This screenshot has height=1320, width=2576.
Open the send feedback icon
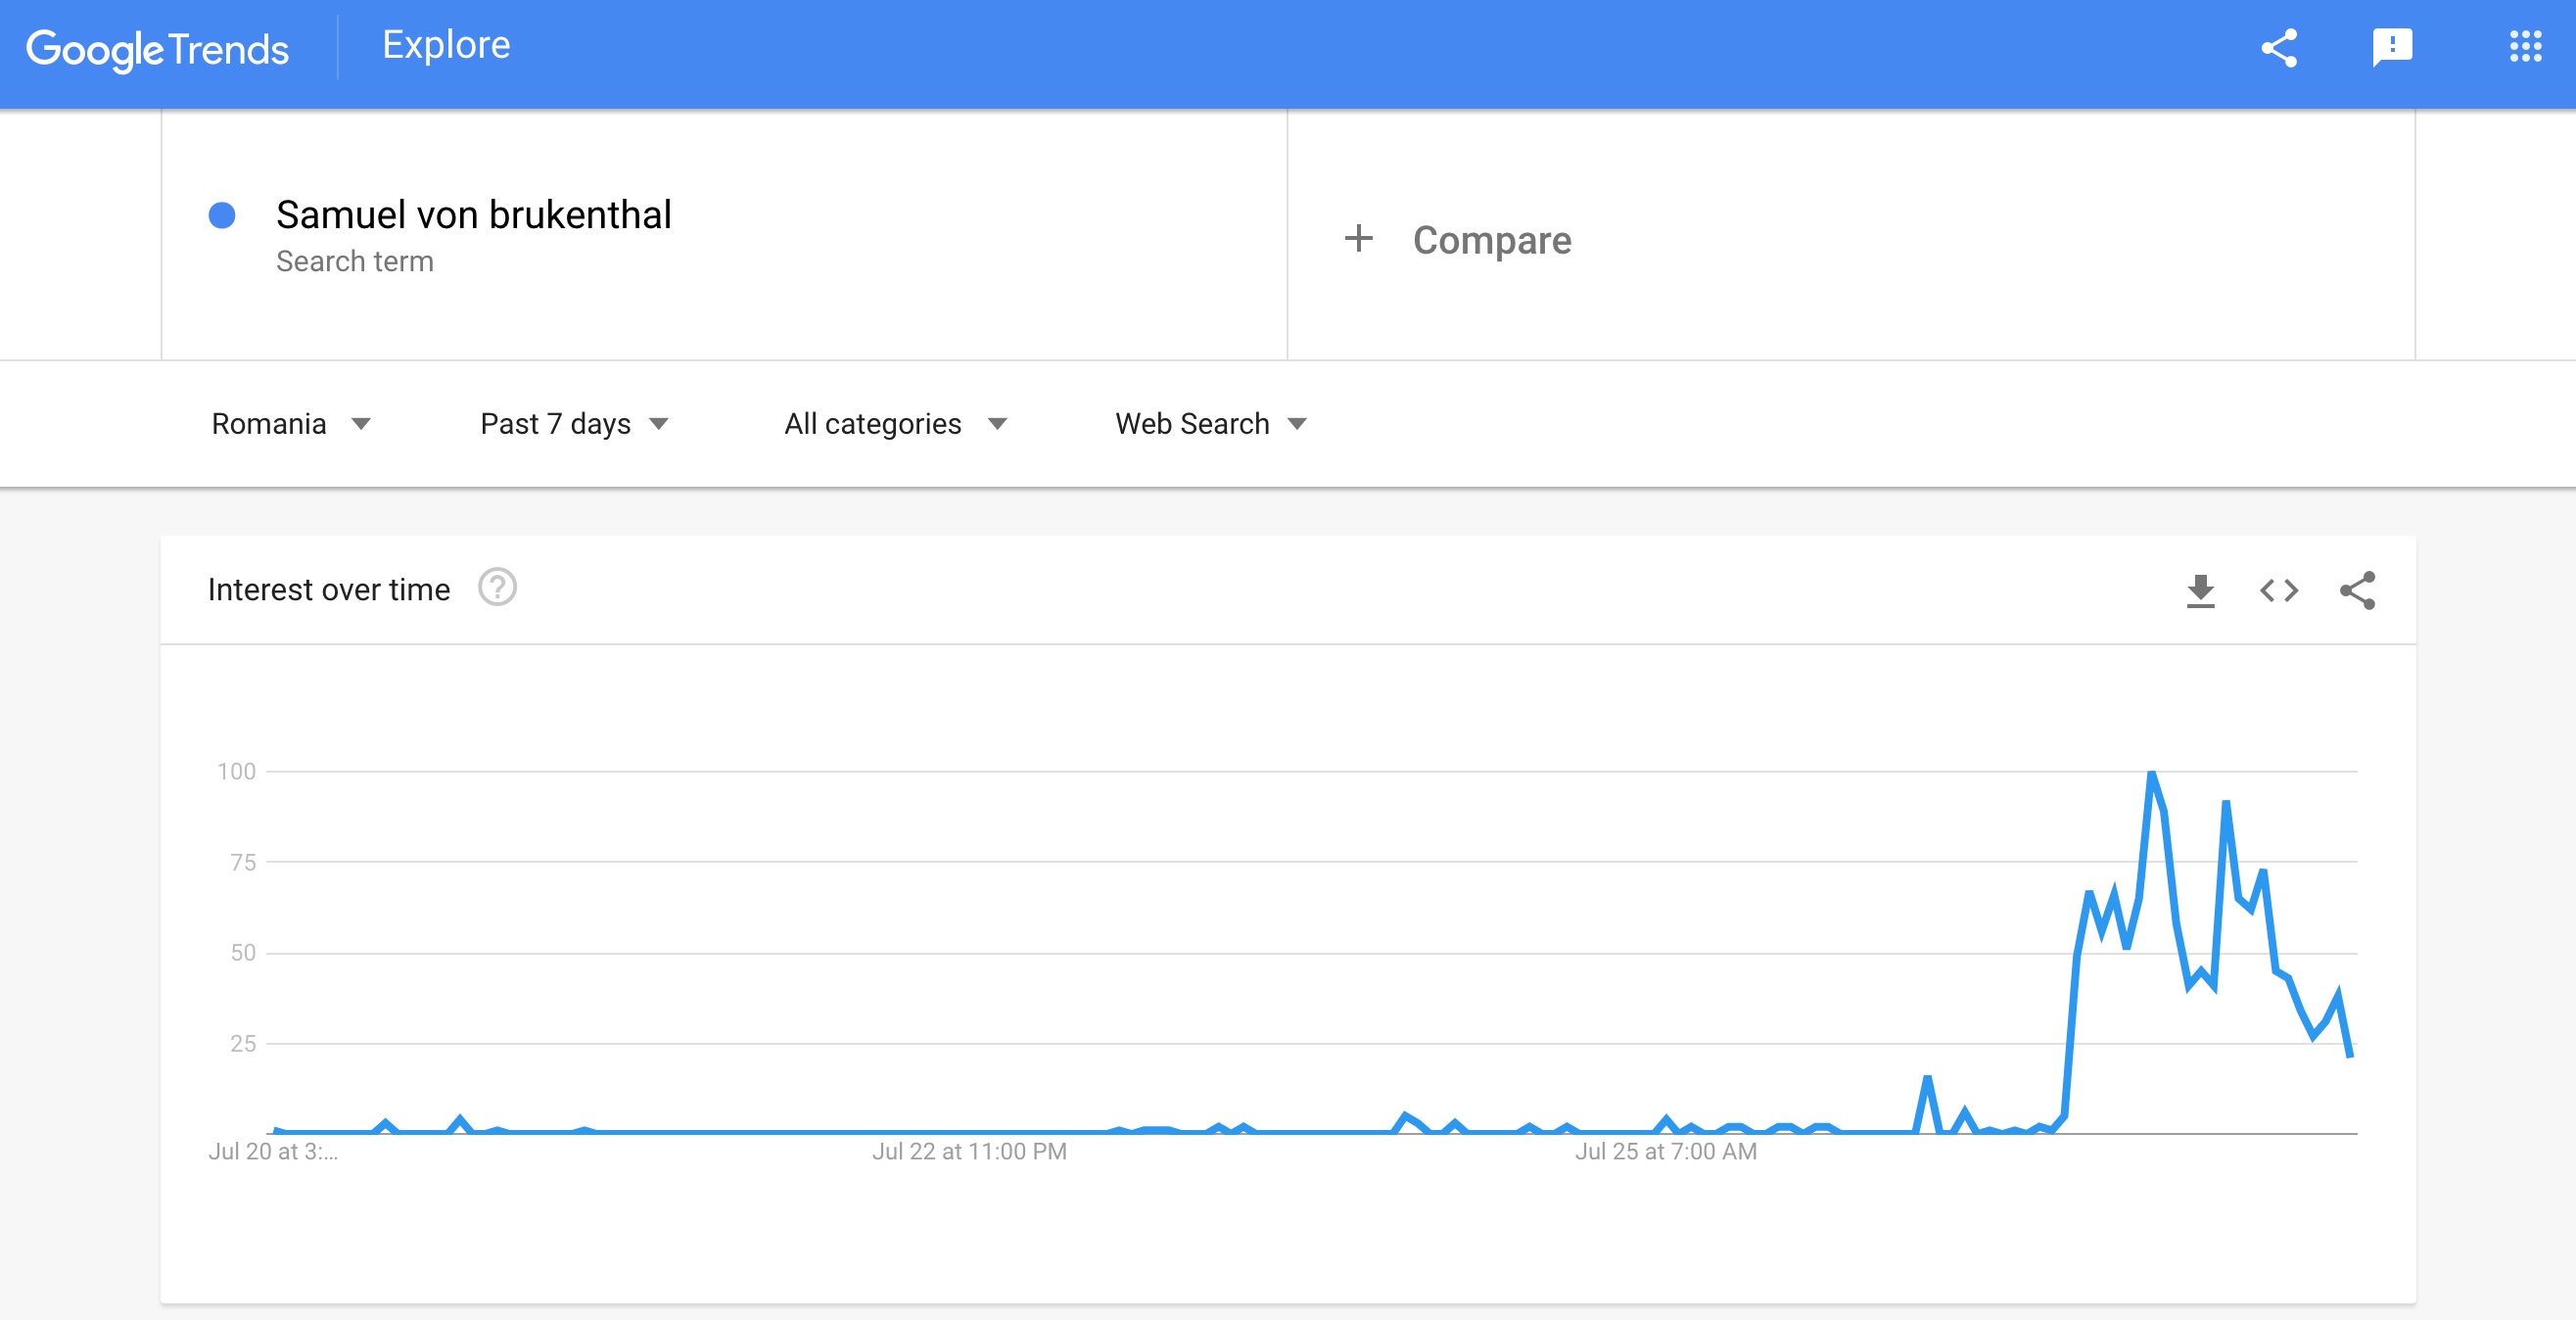pos(2392,47)
